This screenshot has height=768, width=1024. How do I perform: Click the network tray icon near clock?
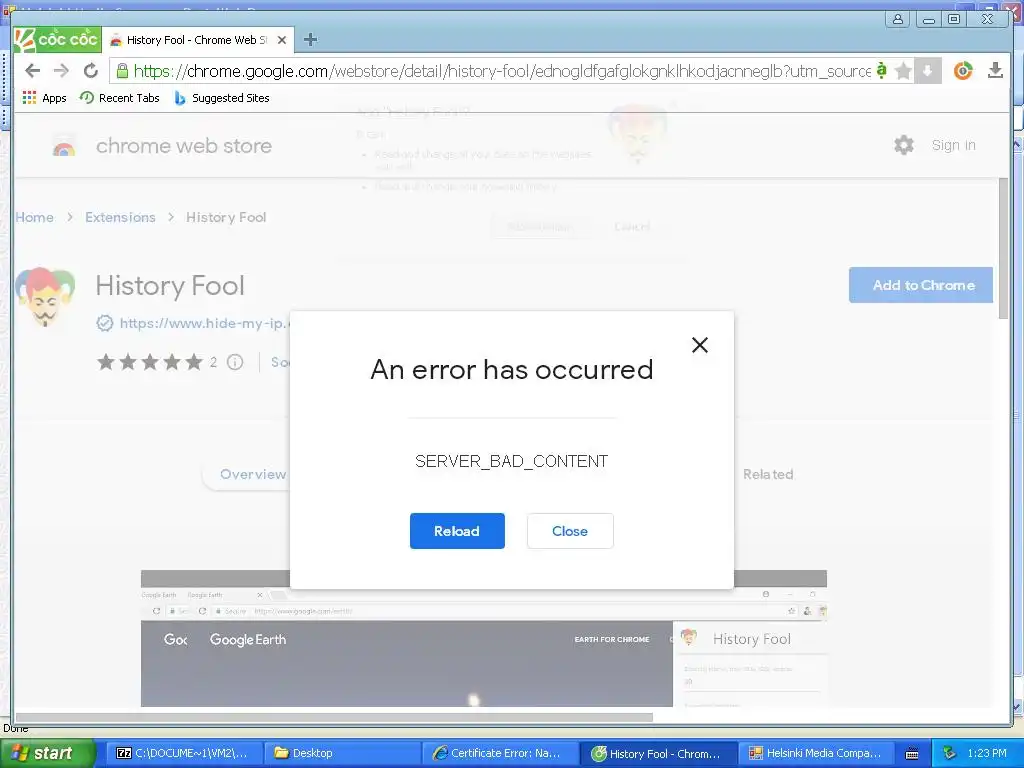950,753
